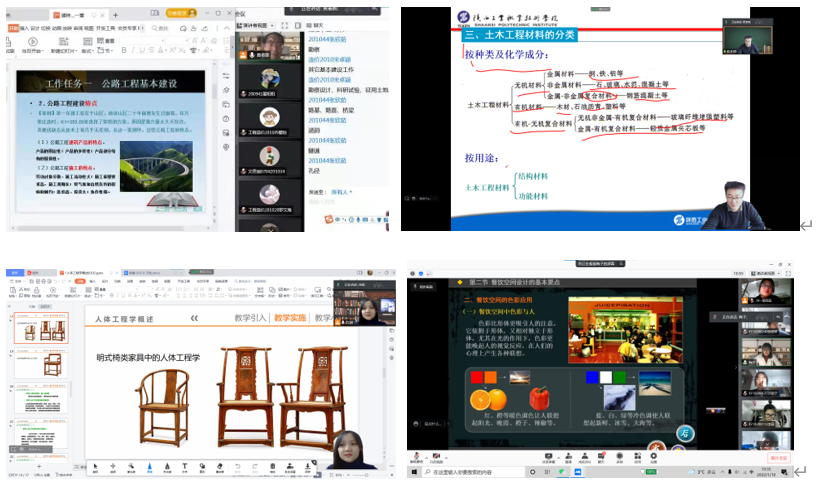This screenshot has height=483, width=818.
Task: Toggle the microphone mute button in meeting toolbar
Action: pos(416,456)
